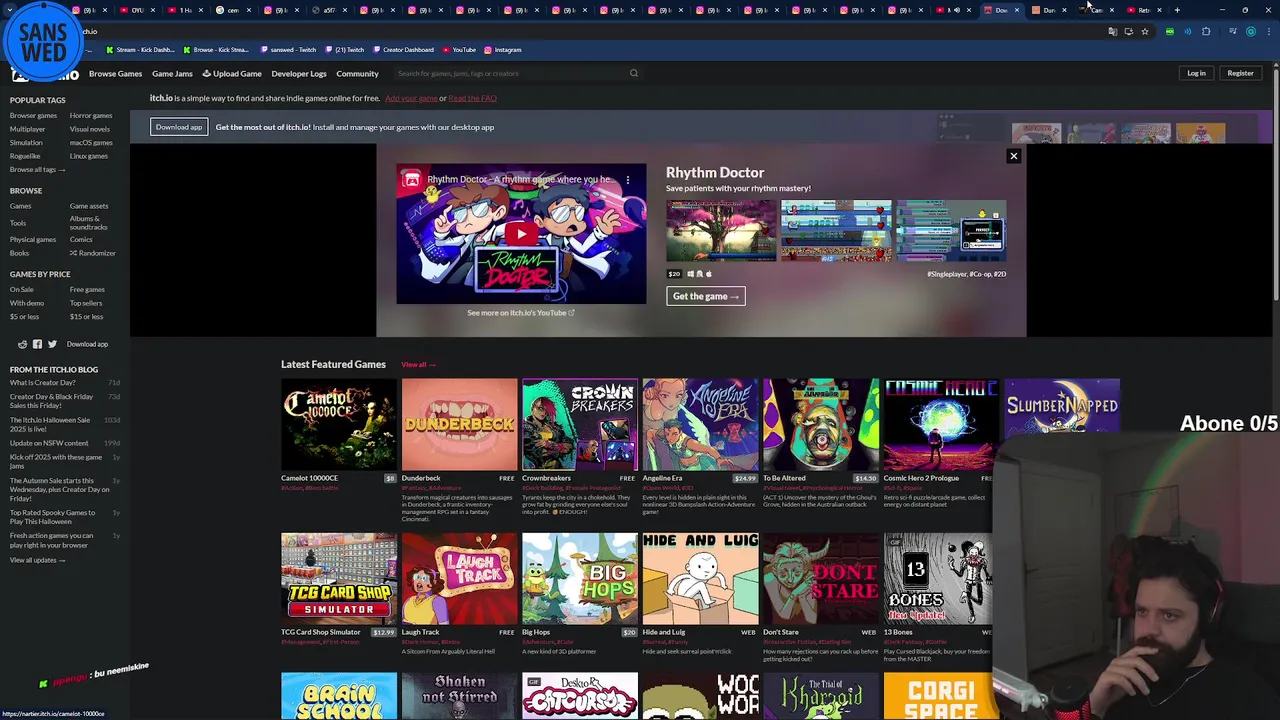Focus the search for games field
This screenshot has width=1280, height=720.
[x=510, y=73]
